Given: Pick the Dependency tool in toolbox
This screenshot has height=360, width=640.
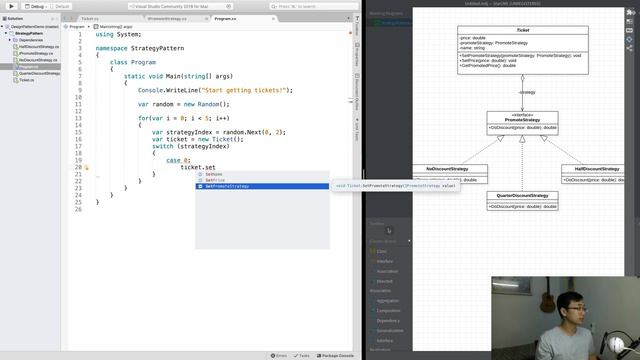Looking at the screenshot, I should click(x=388, y=321).
